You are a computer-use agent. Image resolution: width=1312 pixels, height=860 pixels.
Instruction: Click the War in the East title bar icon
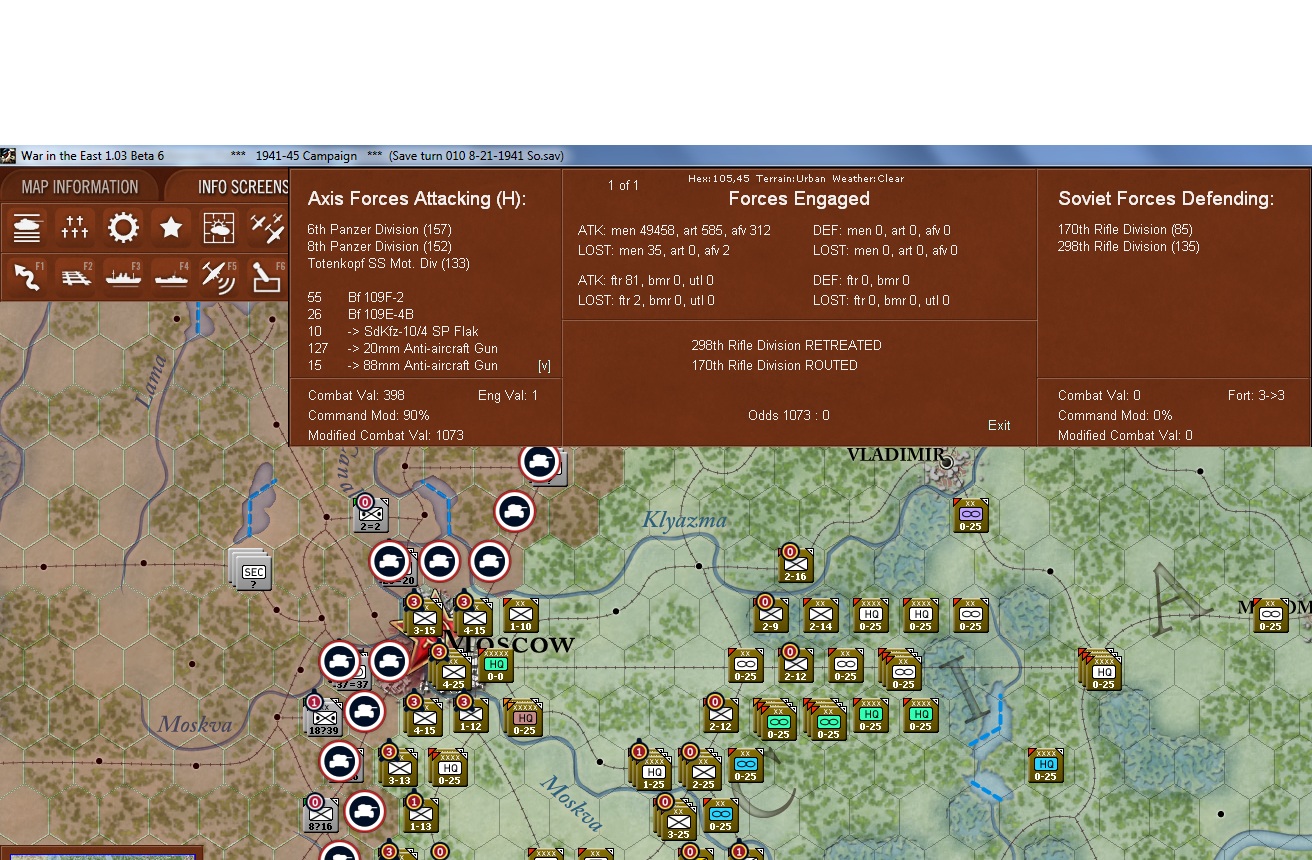[x=9, y=156]
